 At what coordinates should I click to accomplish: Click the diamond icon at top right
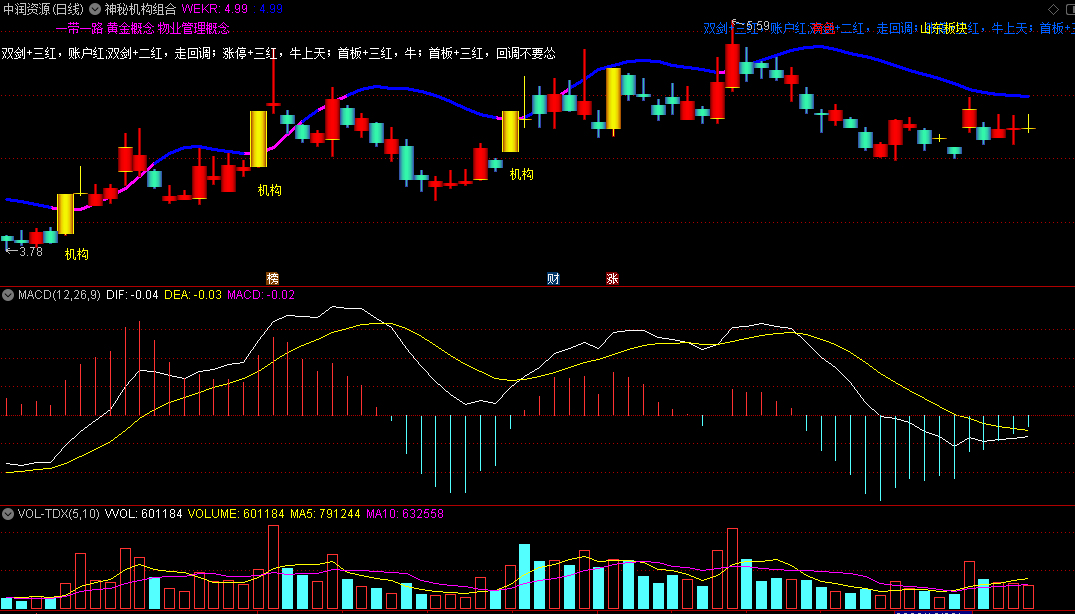point(1052,9)
